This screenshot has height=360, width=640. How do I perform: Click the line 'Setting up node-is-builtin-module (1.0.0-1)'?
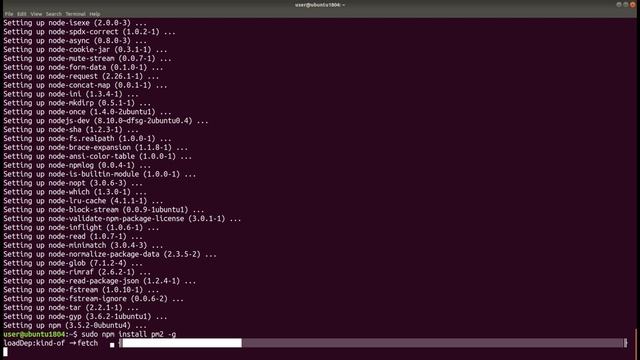99,174
